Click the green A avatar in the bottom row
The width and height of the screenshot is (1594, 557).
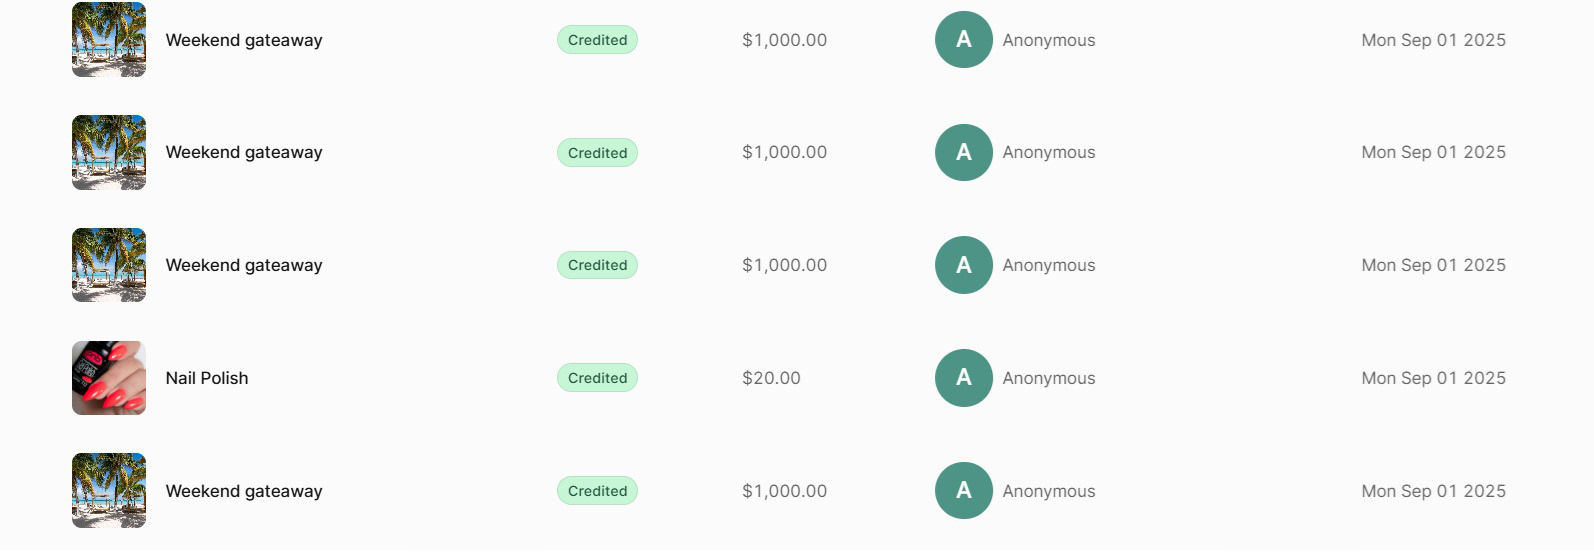tap(963, 491)
